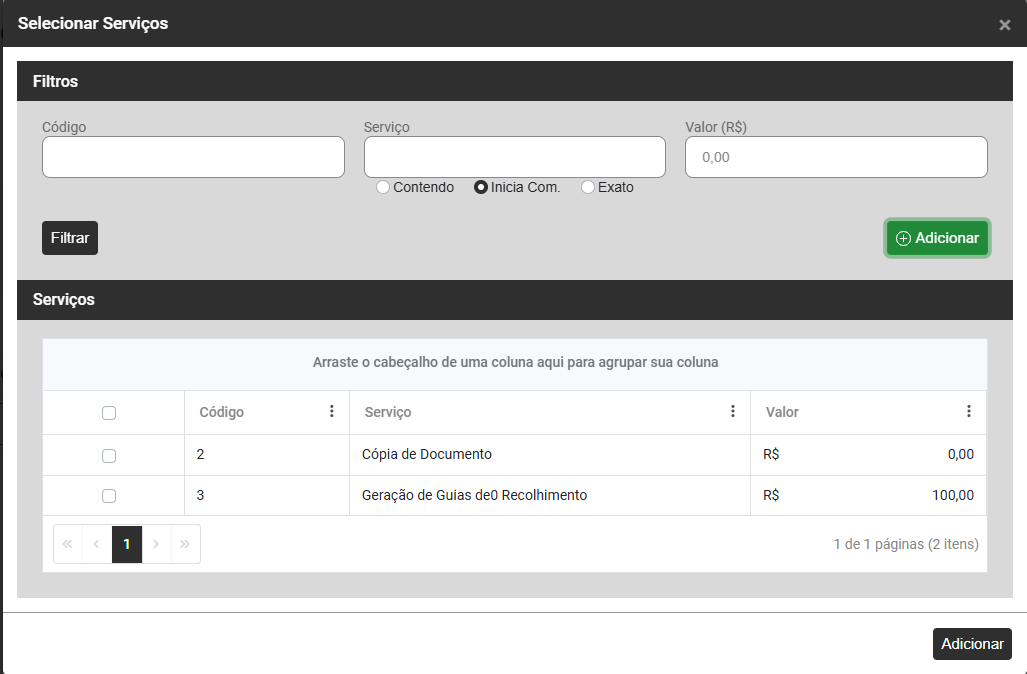Check the select-all checkbox in table header
The height and width of the screenshot is (674, 1027).
(109, 413)
